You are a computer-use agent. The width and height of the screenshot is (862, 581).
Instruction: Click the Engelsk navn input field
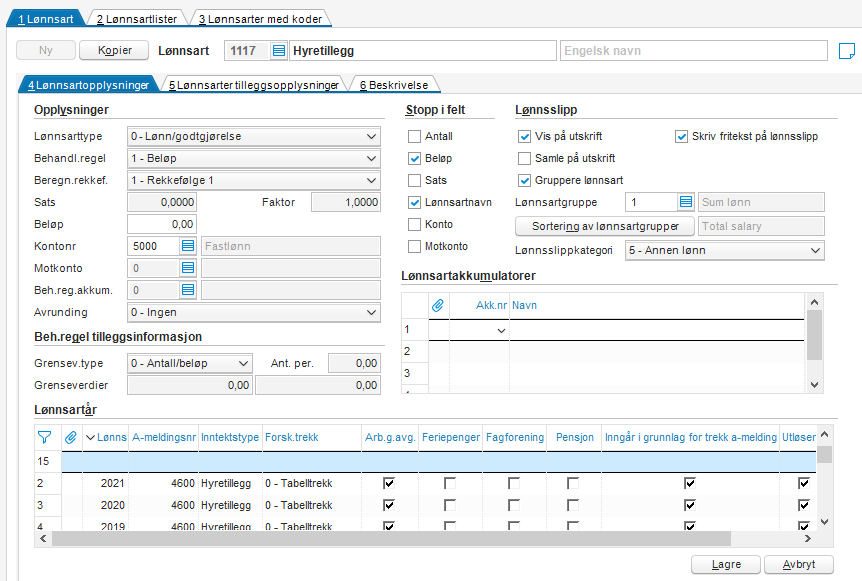tap(694, 51)
